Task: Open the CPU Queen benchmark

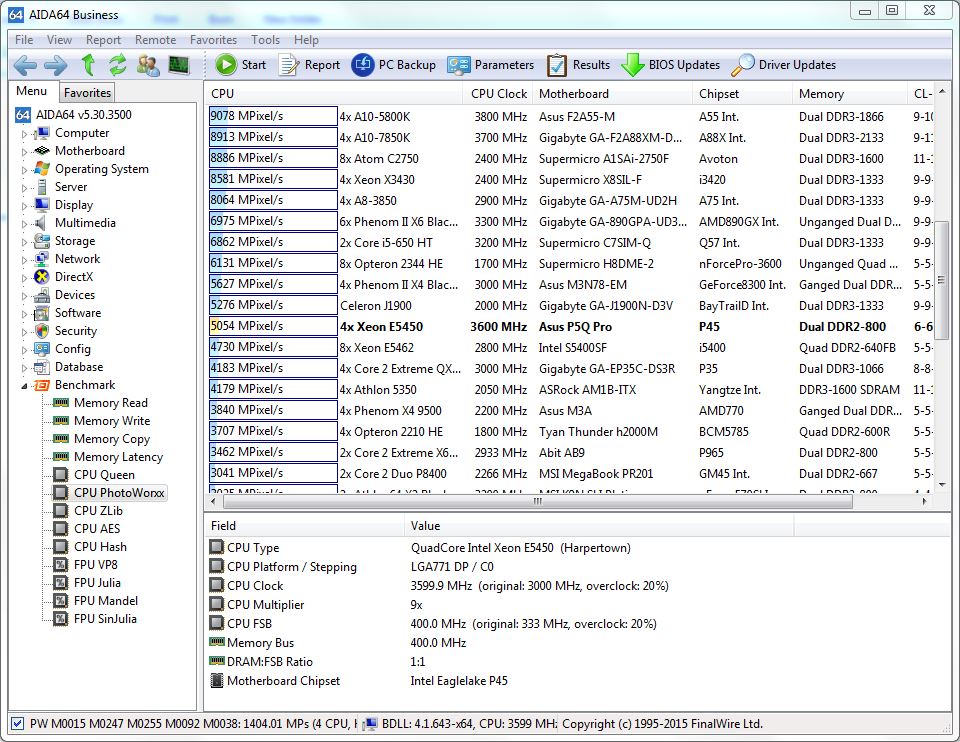Action: [x=104, y=474]
